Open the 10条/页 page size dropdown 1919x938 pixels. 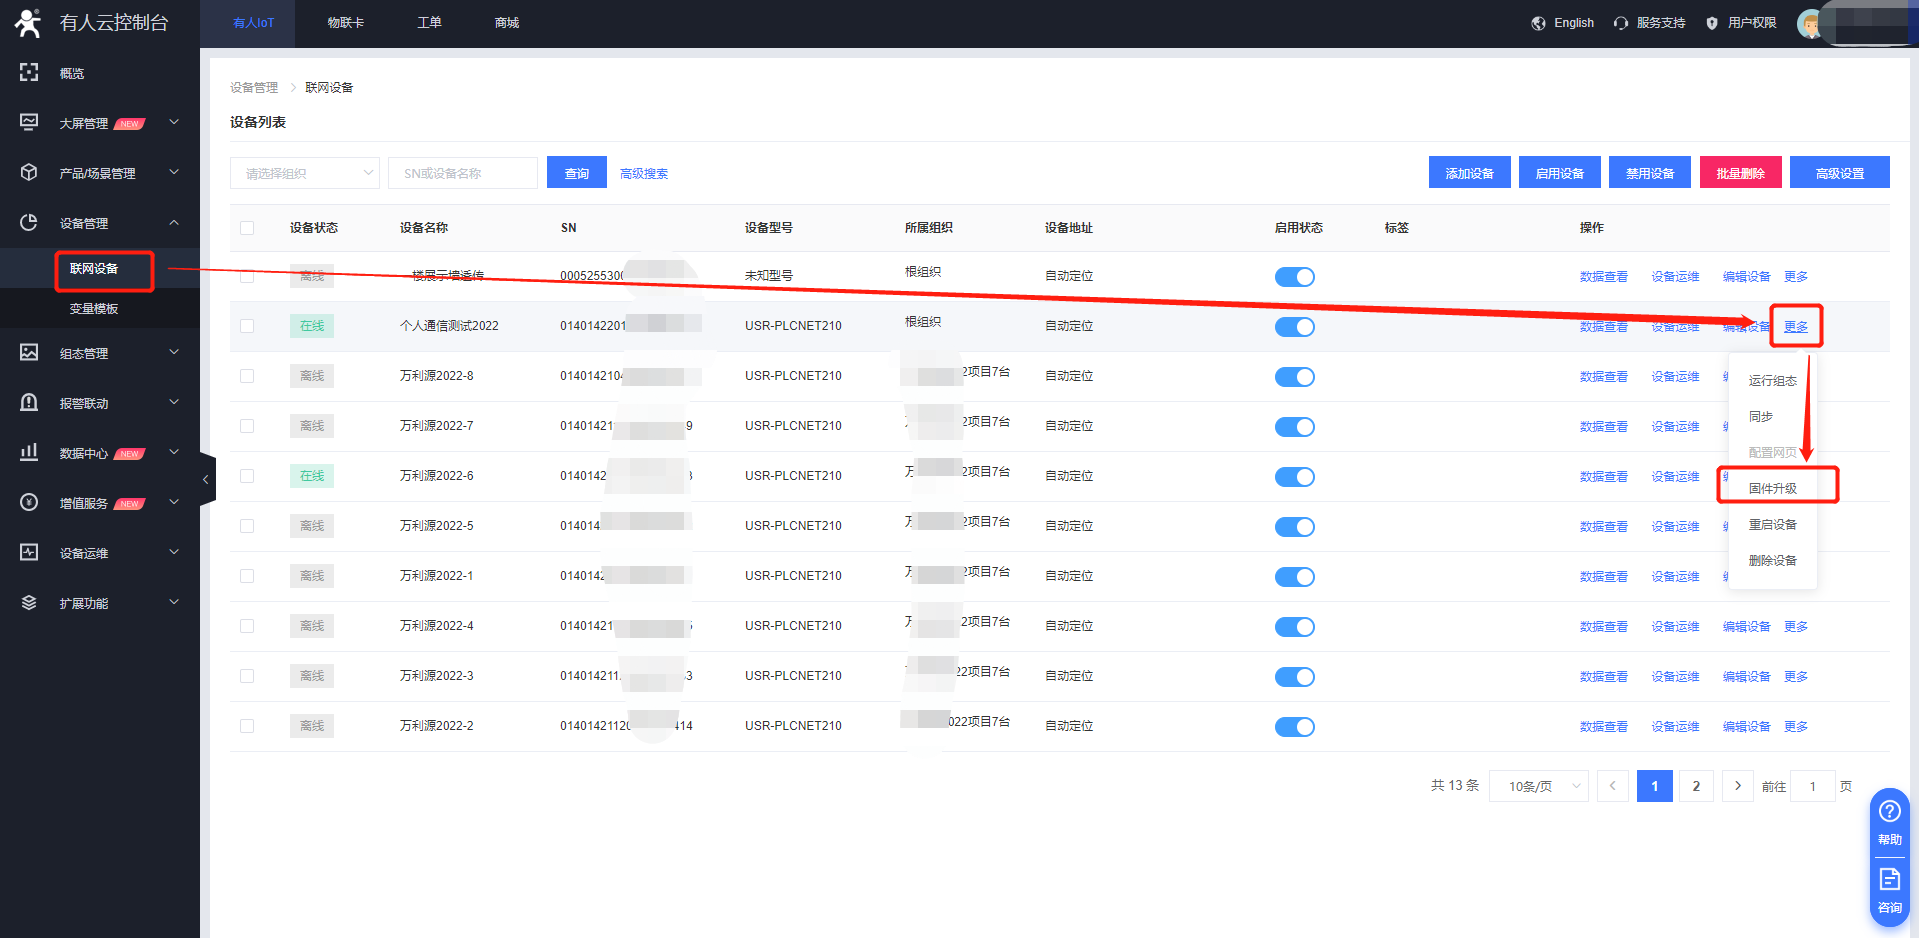click(x=1538, y=786)
